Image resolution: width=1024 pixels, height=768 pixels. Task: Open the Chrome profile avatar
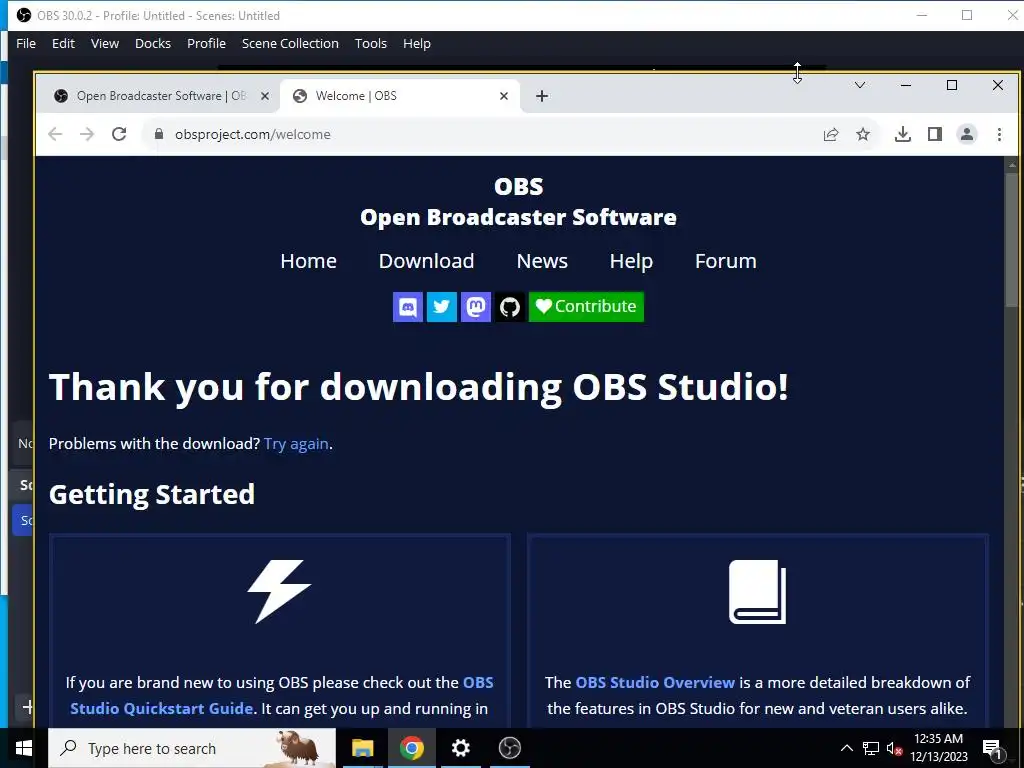pos(967,135)
